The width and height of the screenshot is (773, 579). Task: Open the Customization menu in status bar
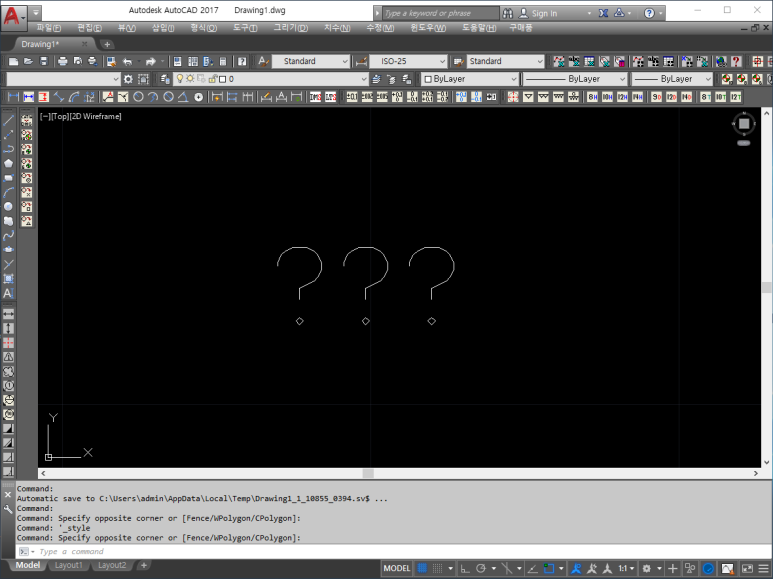[764, 569]
